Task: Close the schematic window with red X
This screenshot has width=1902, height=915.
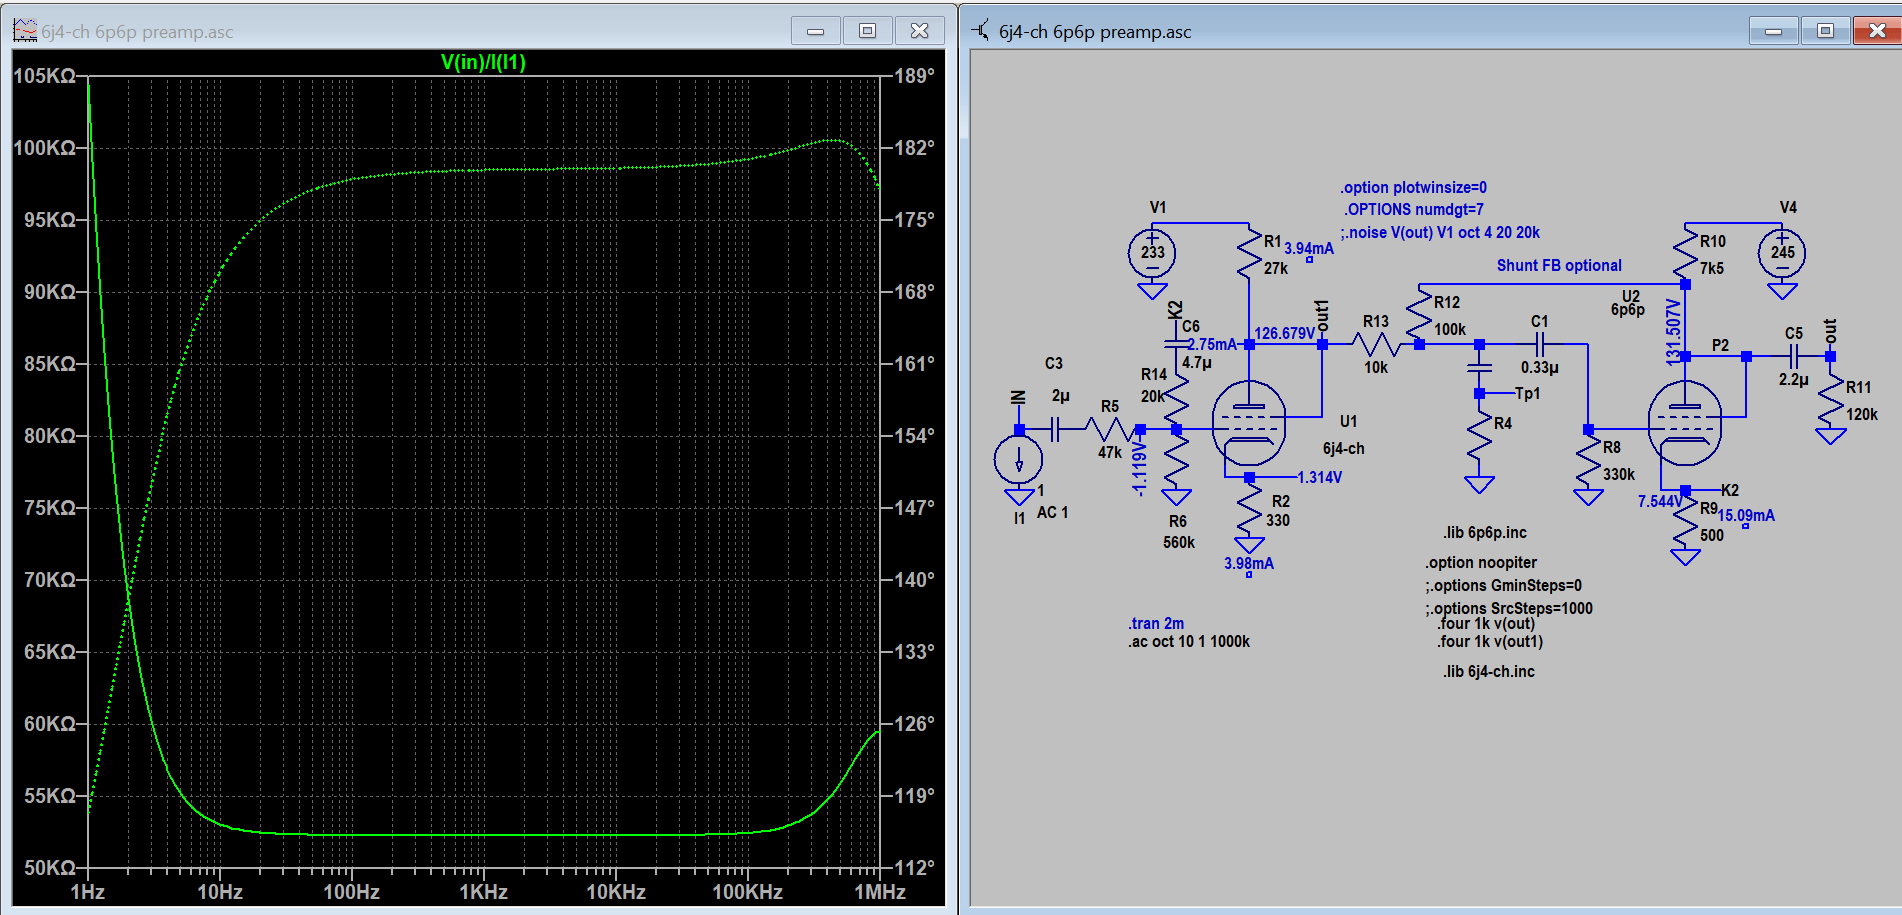Action: point(1877,31)
